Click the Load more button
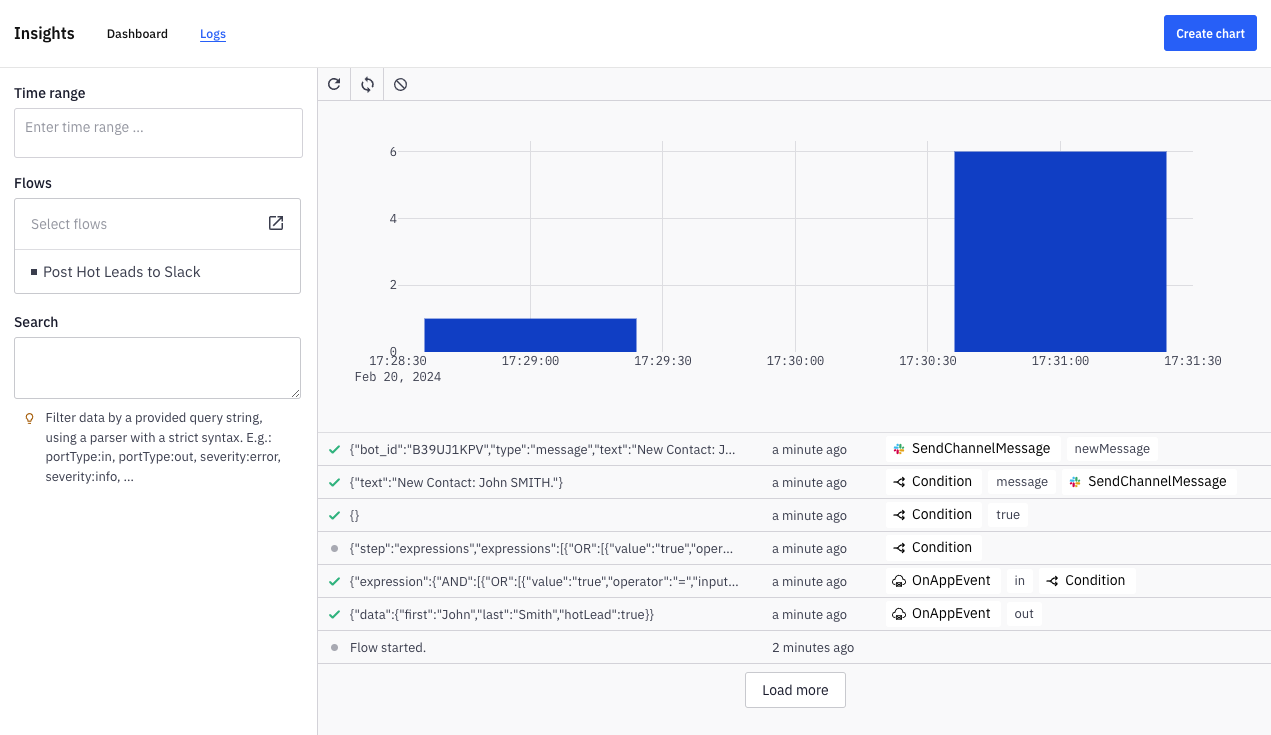Viewport: 1271px width, 735px height. pos(795,690)
